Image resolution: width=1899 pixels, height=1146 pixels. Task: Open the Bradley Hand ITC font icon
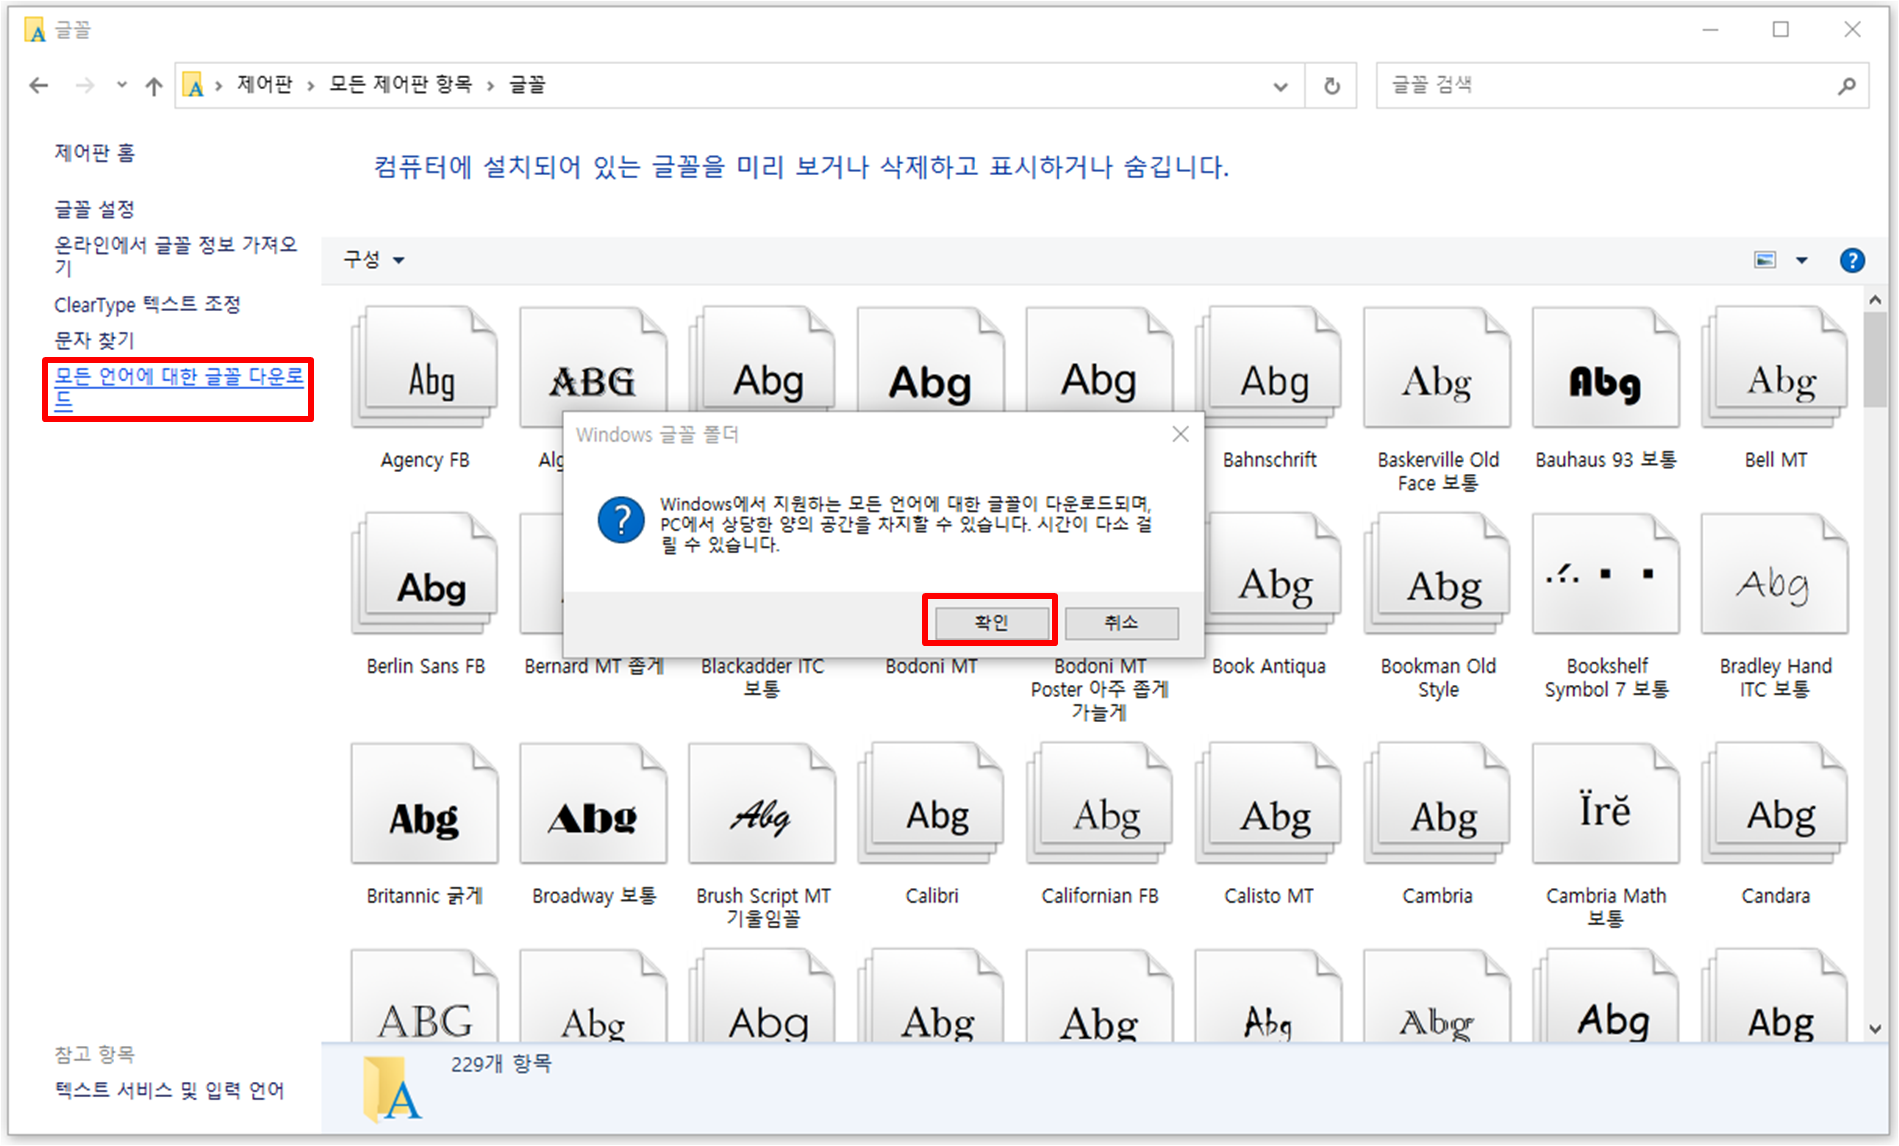tap(1775, 574)
